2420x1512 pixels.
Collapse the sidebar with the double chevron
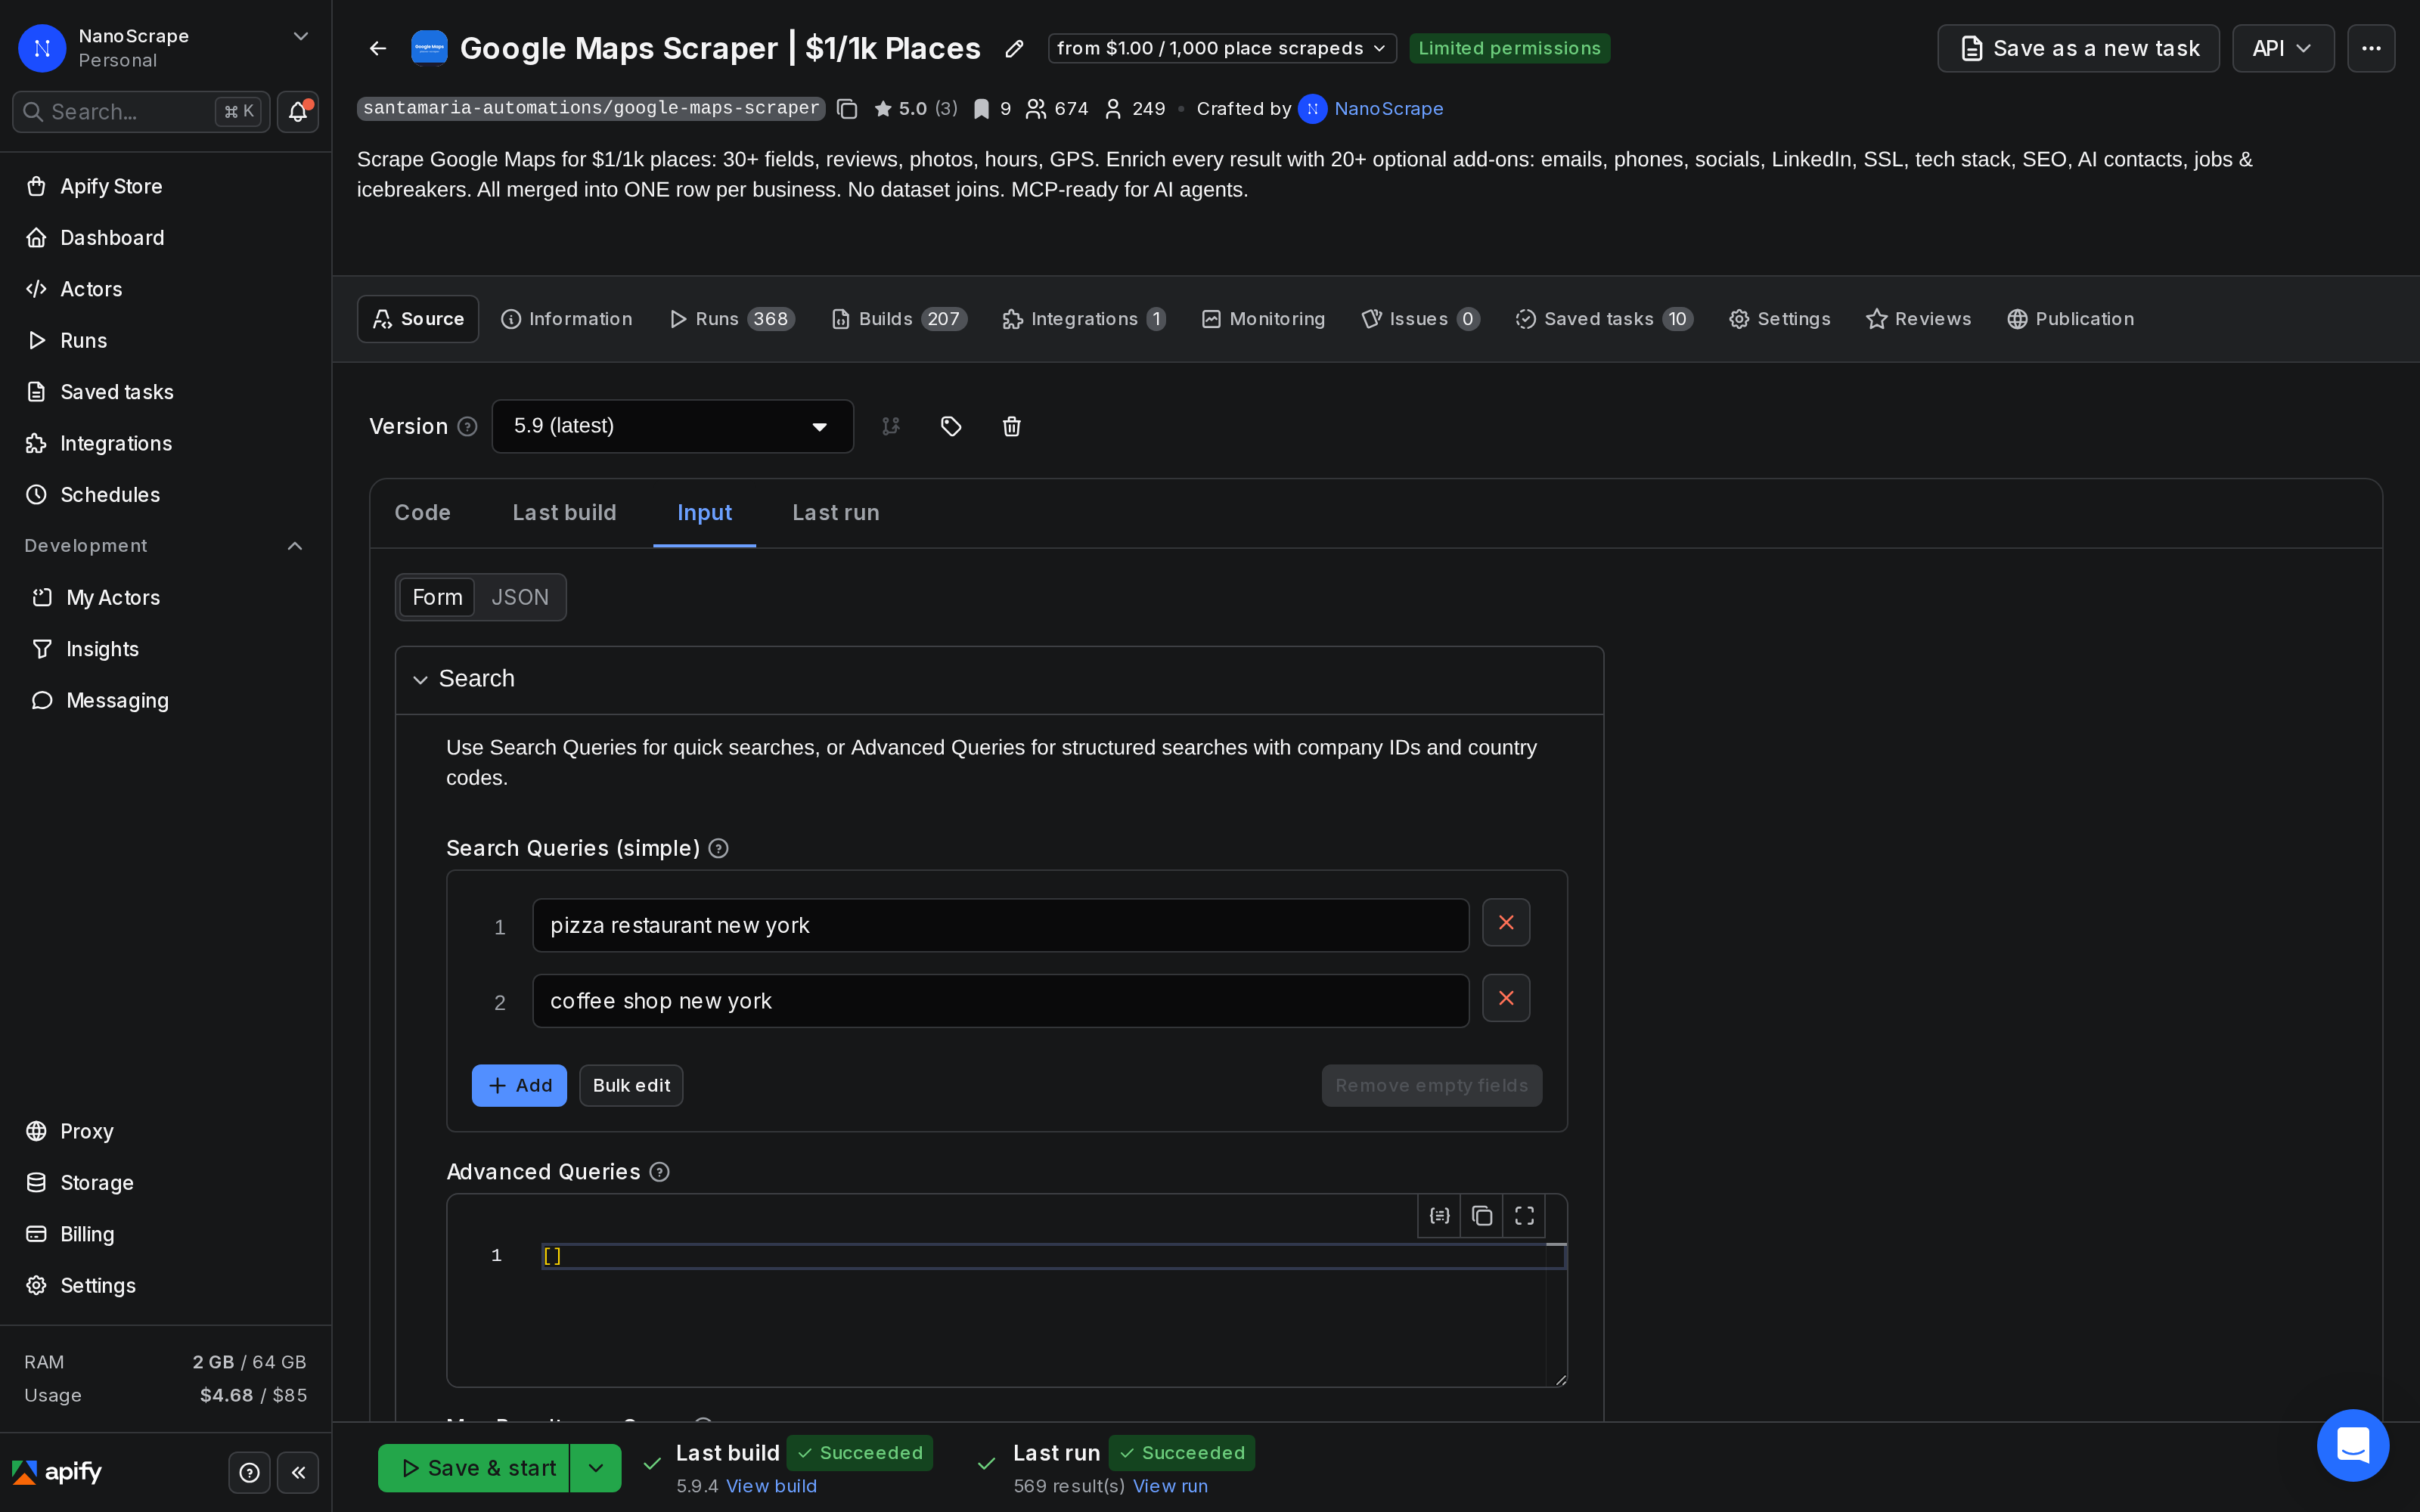(298, 1472)
